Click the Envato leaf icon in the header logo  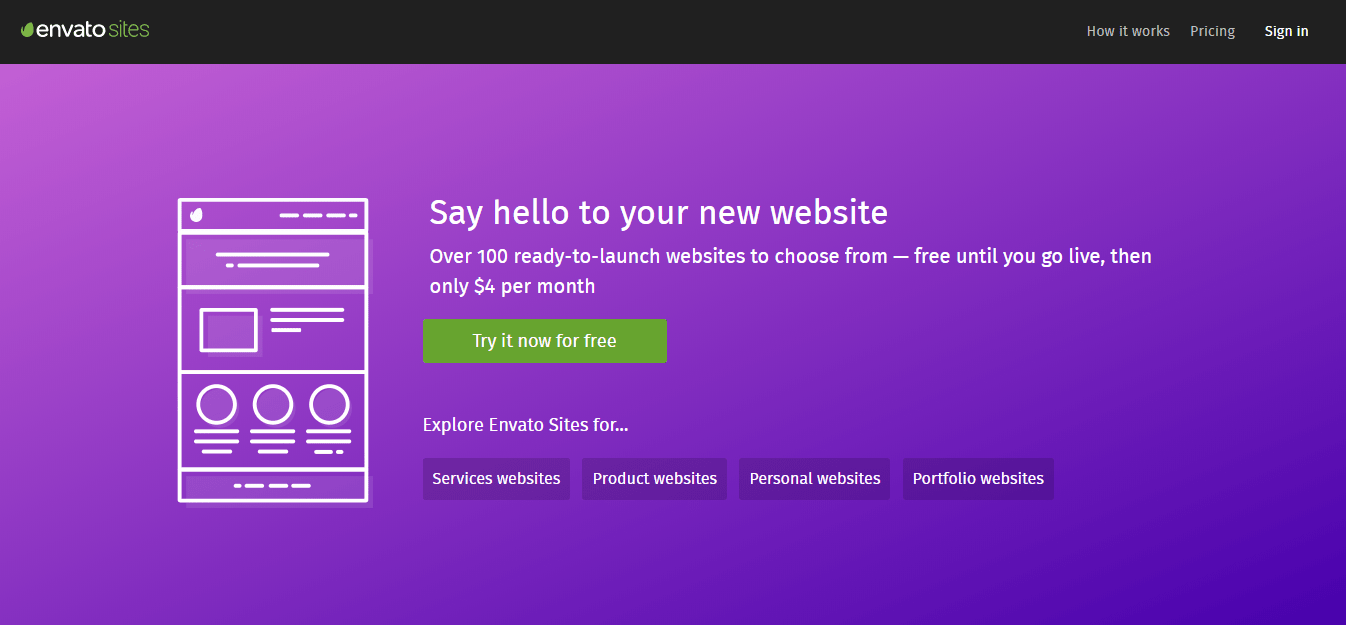click(x=28, y=30)
